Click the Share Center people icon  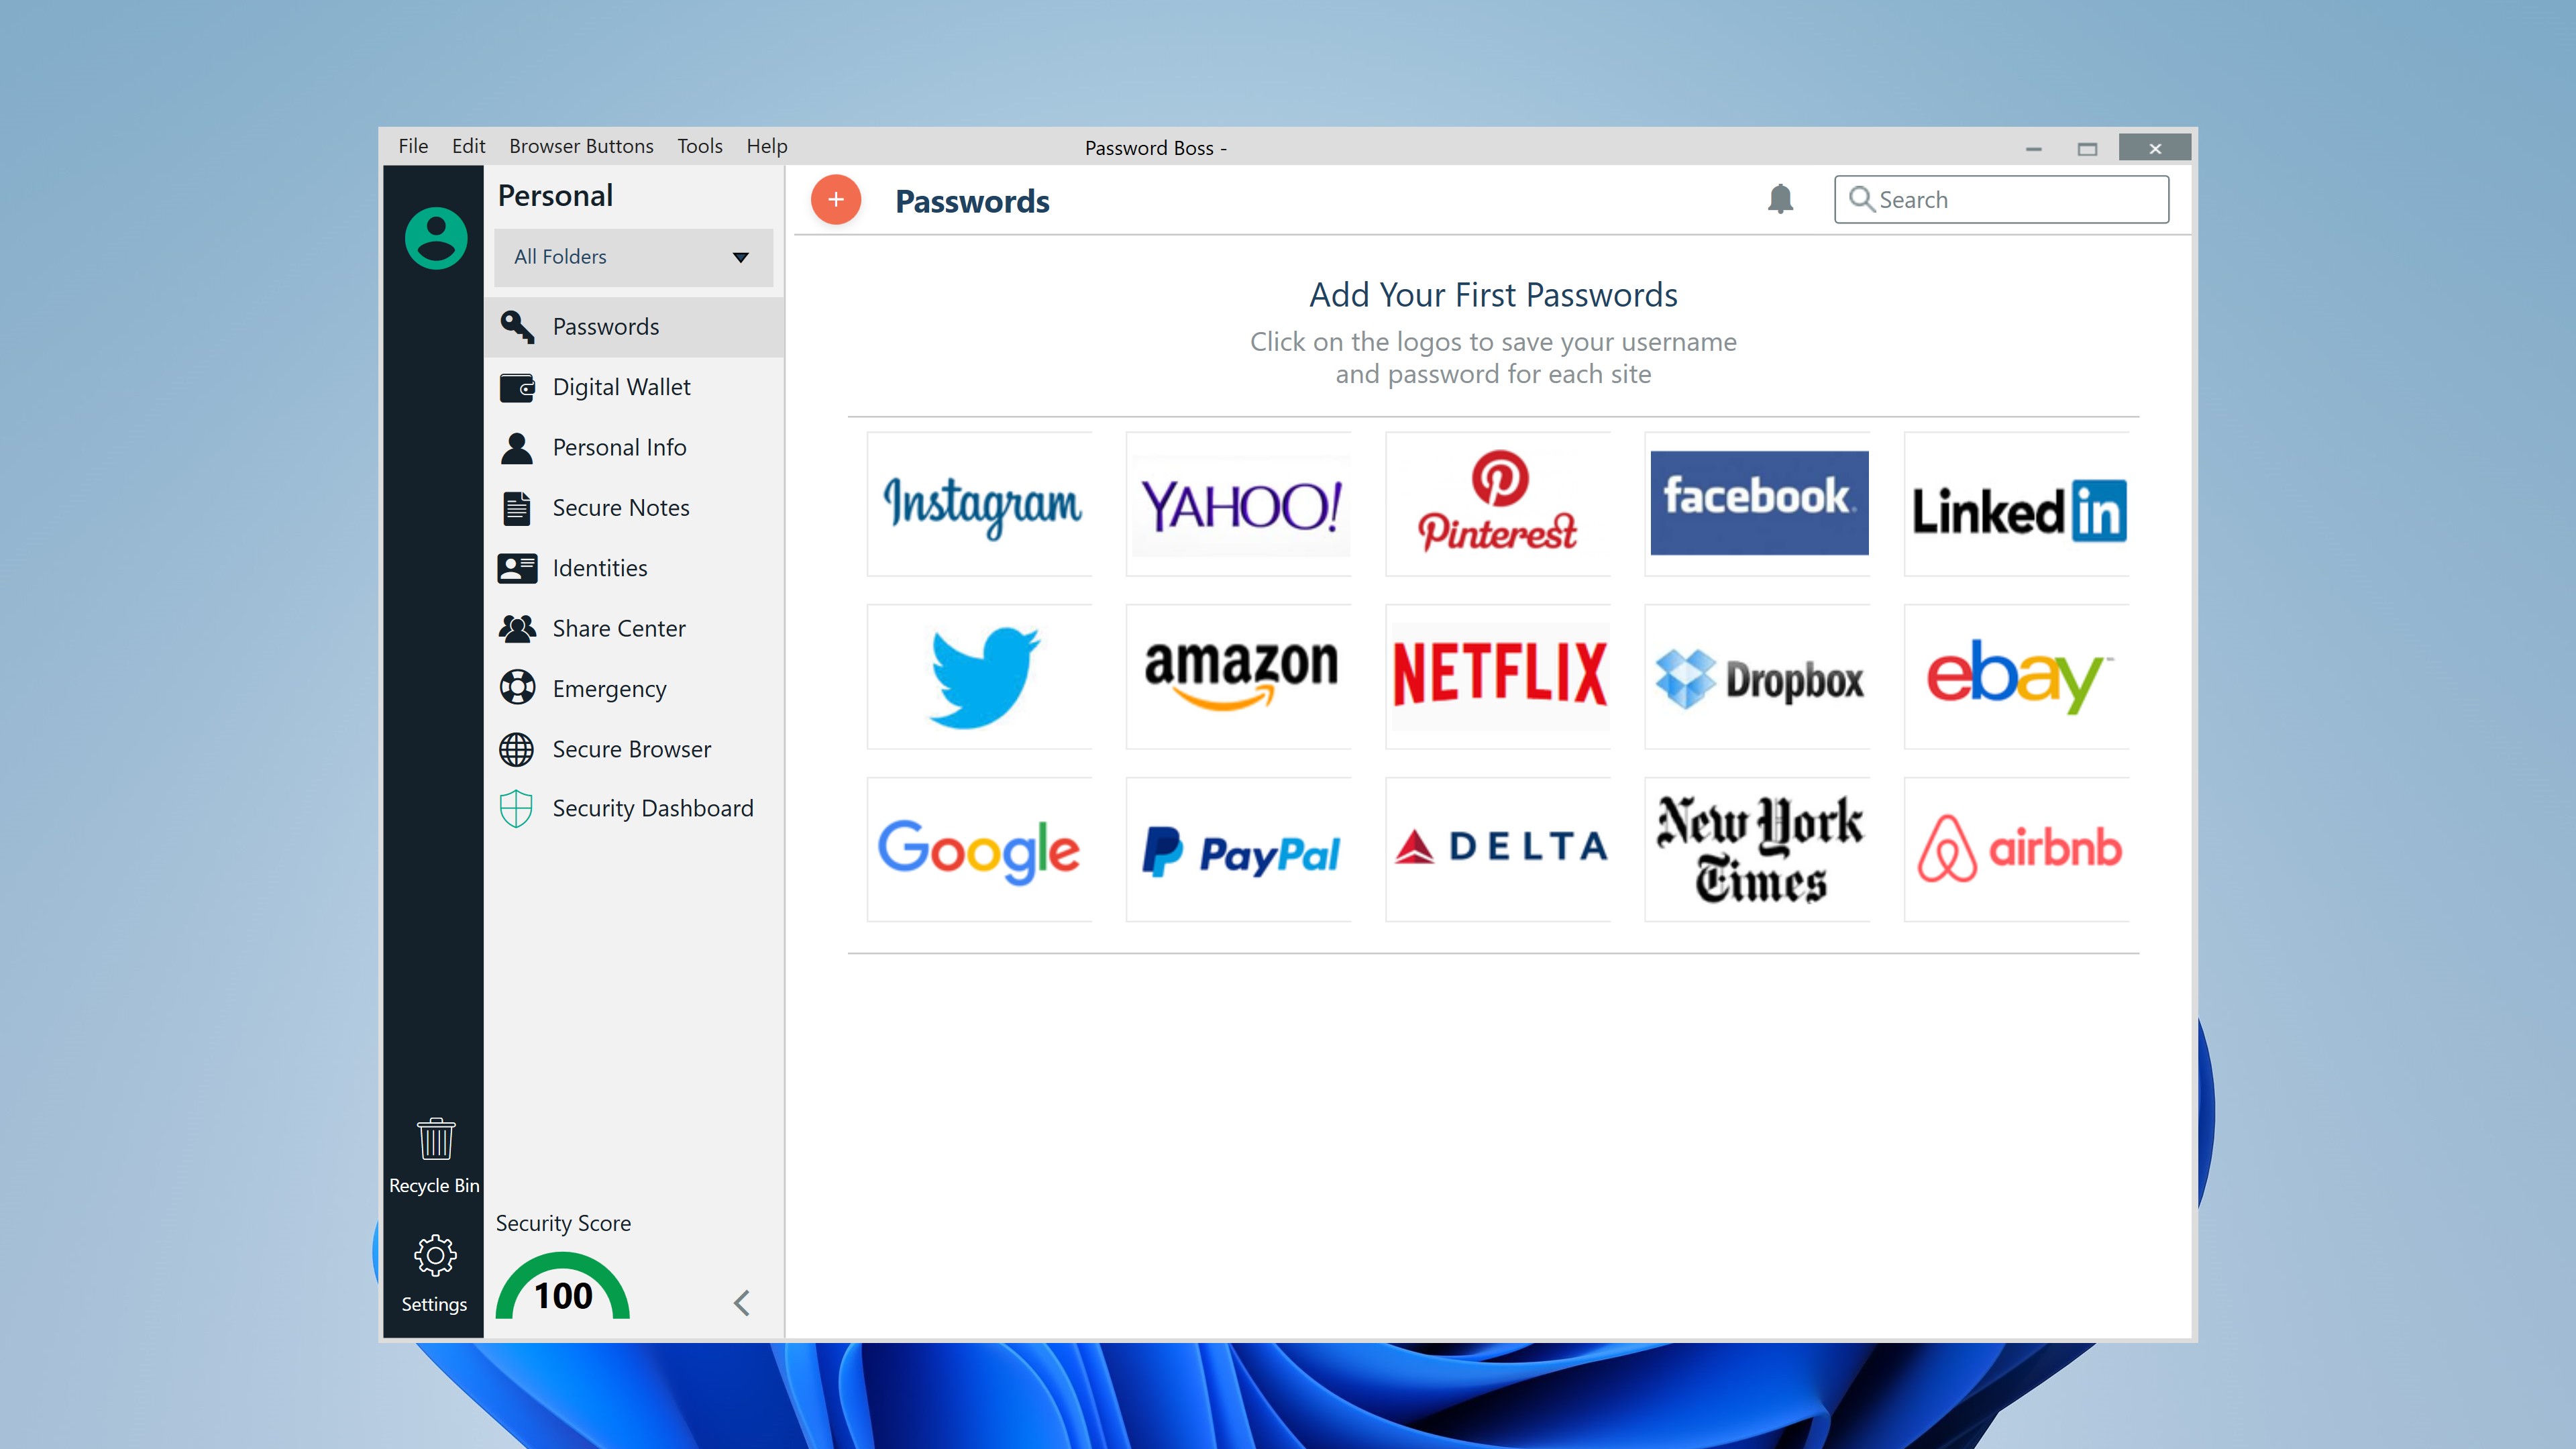pyautogui.click(x=517, y=628)
